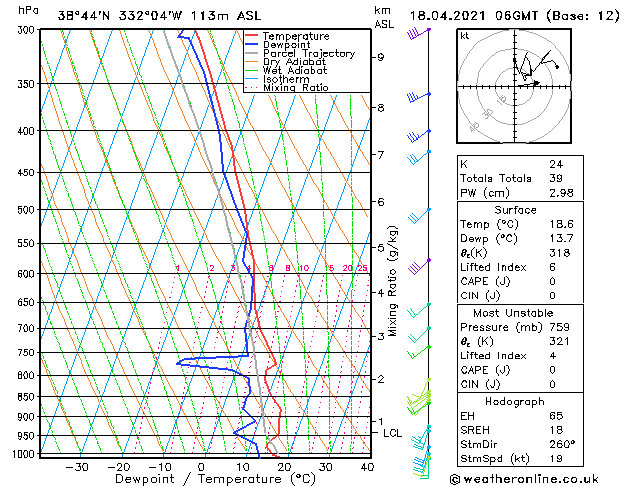Viewport: 629px width, 486px height.
Task: Click the CIN (J) row under Most Unstable
Action: coord(520,384)
